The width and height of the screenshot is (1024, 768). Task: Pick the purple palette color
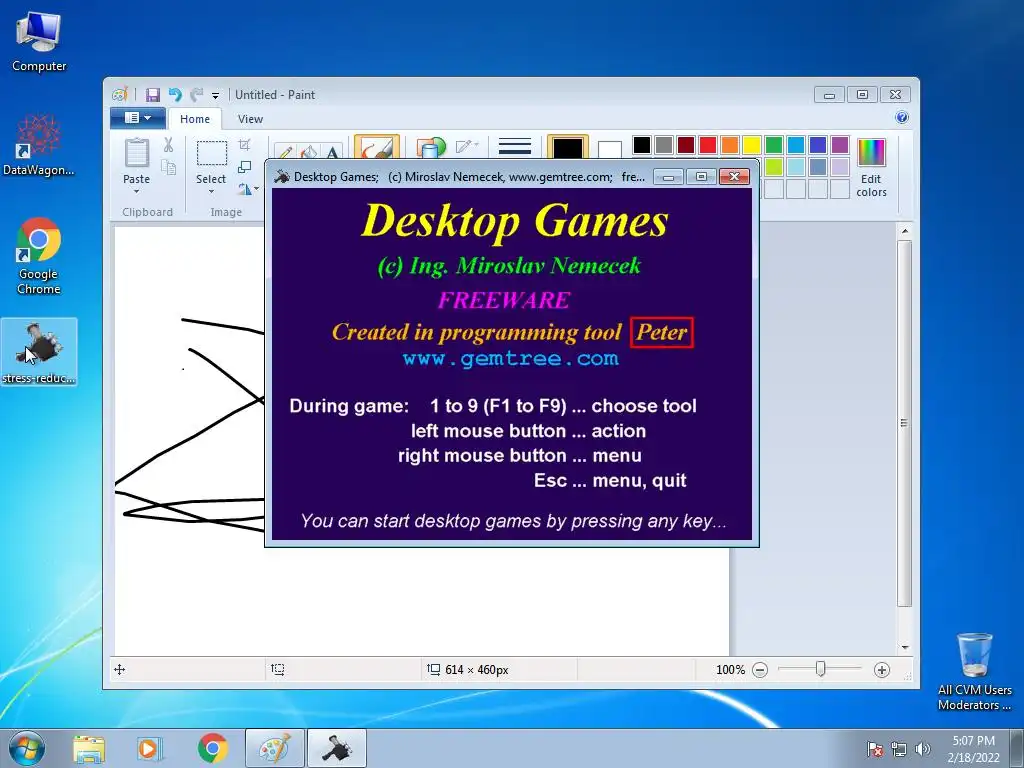[x=840, y=145]
